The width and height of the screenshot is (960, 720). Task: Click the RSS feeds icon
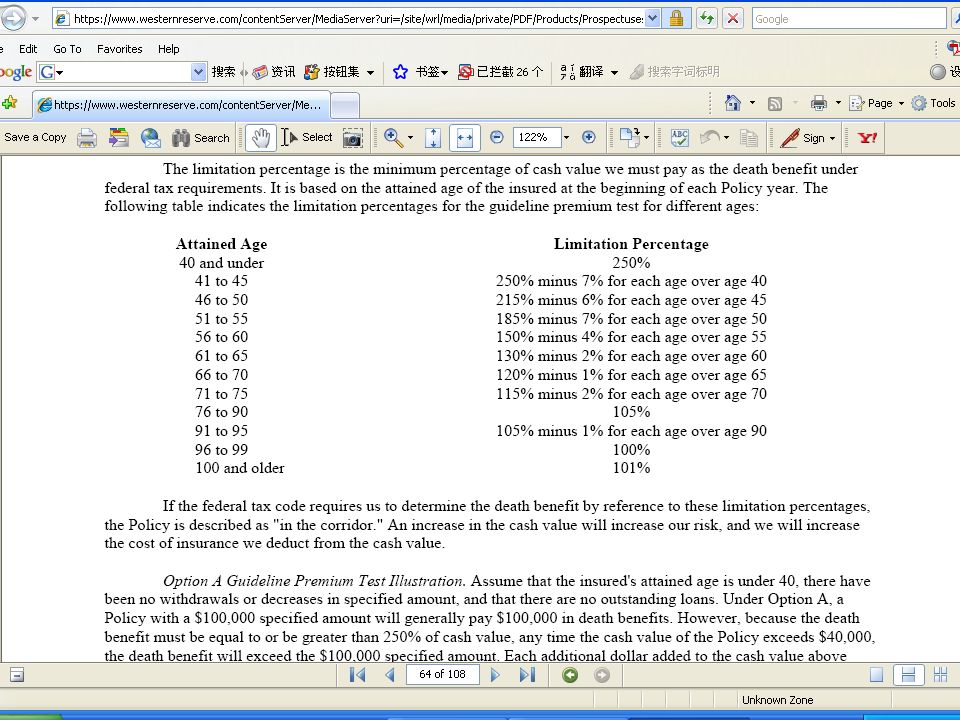tap(774, 103)
